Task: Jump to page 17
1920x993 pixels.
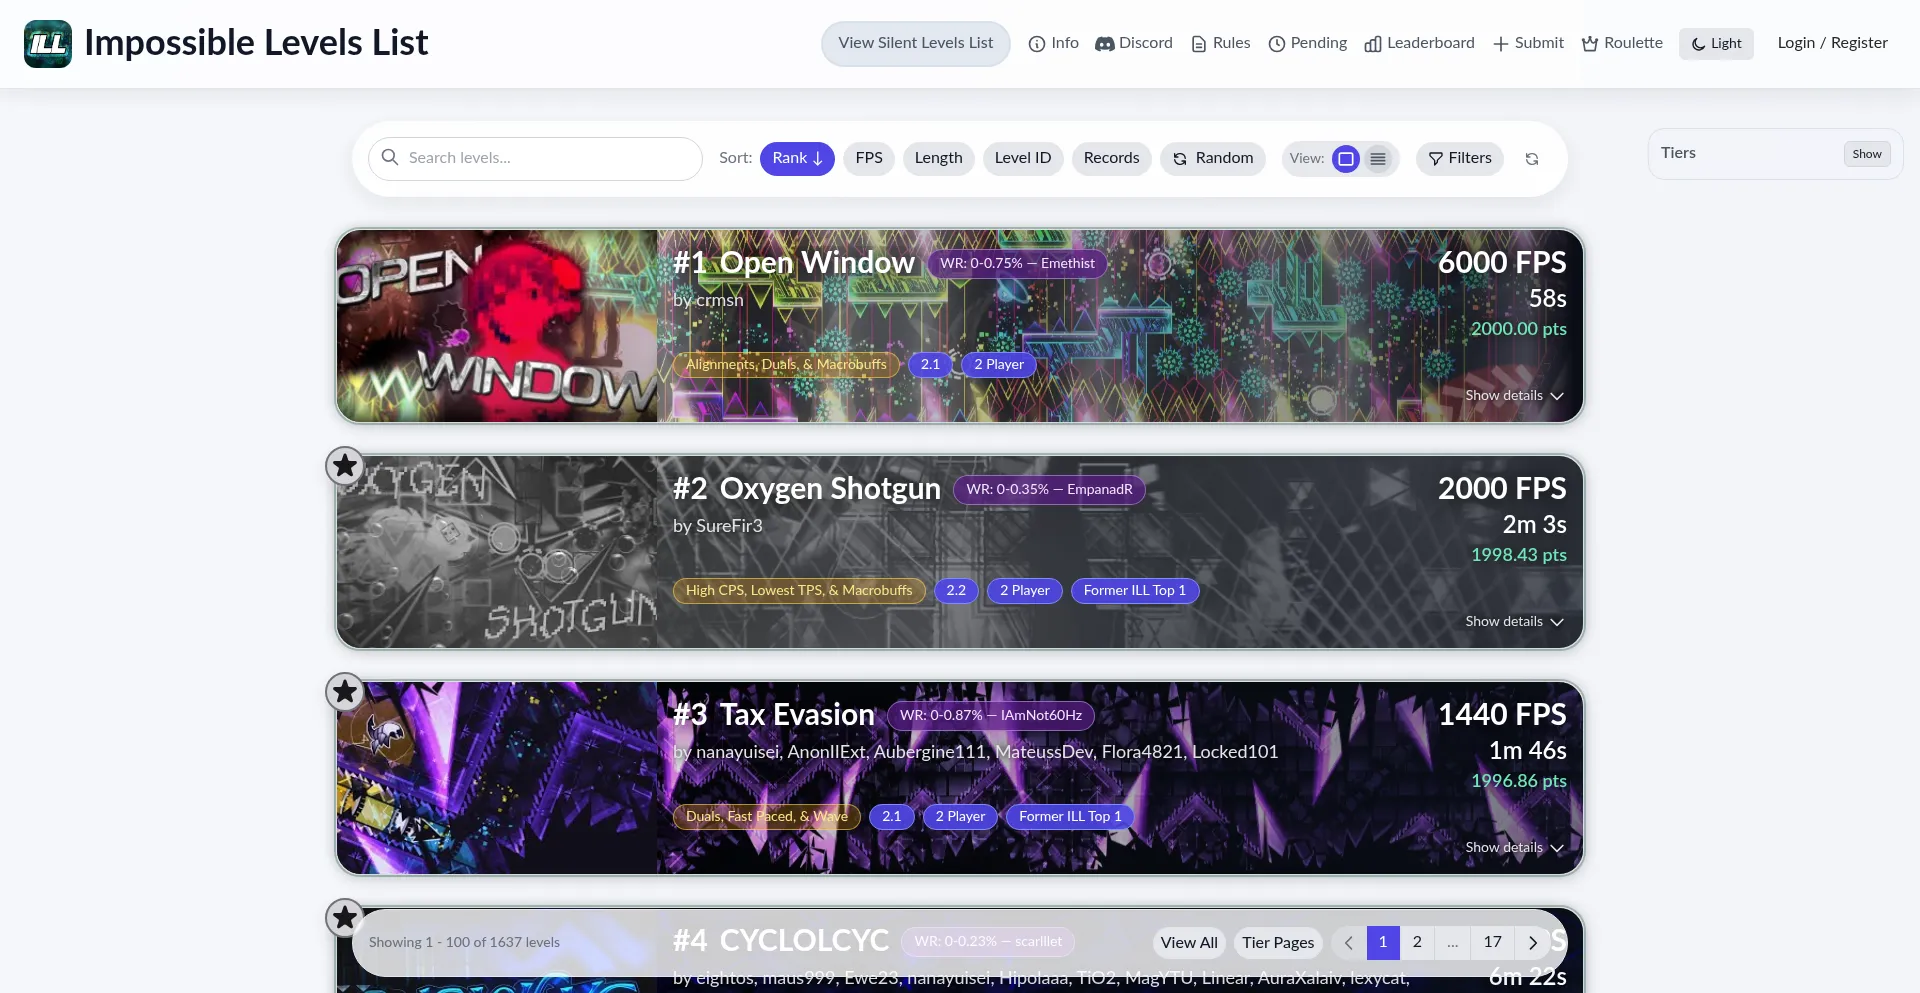Action: point(1493,943)
